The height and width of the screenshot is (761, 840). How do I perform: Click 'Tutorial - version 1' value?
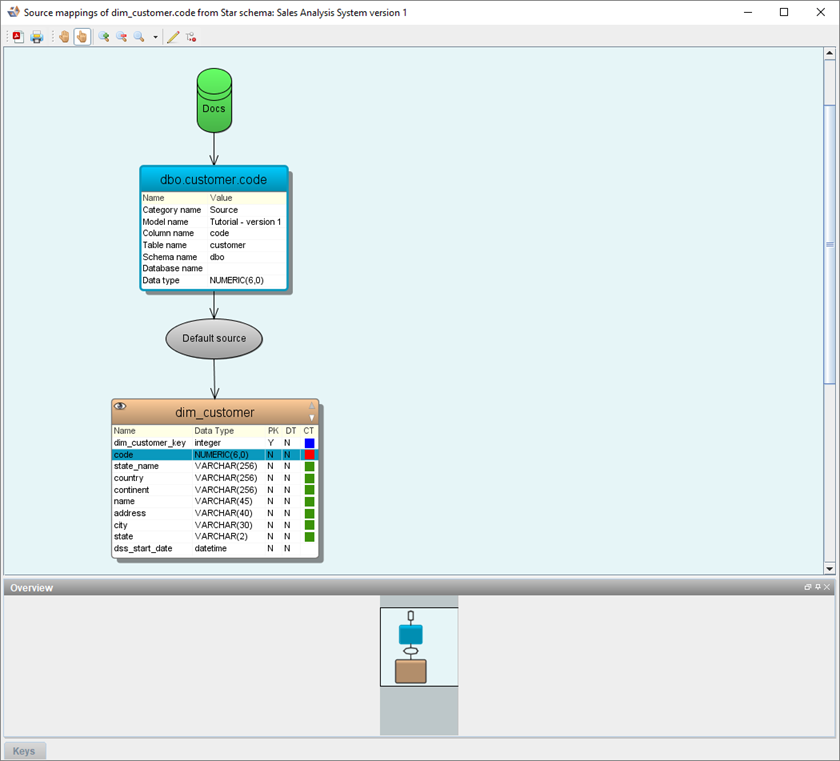pos(245,222)
